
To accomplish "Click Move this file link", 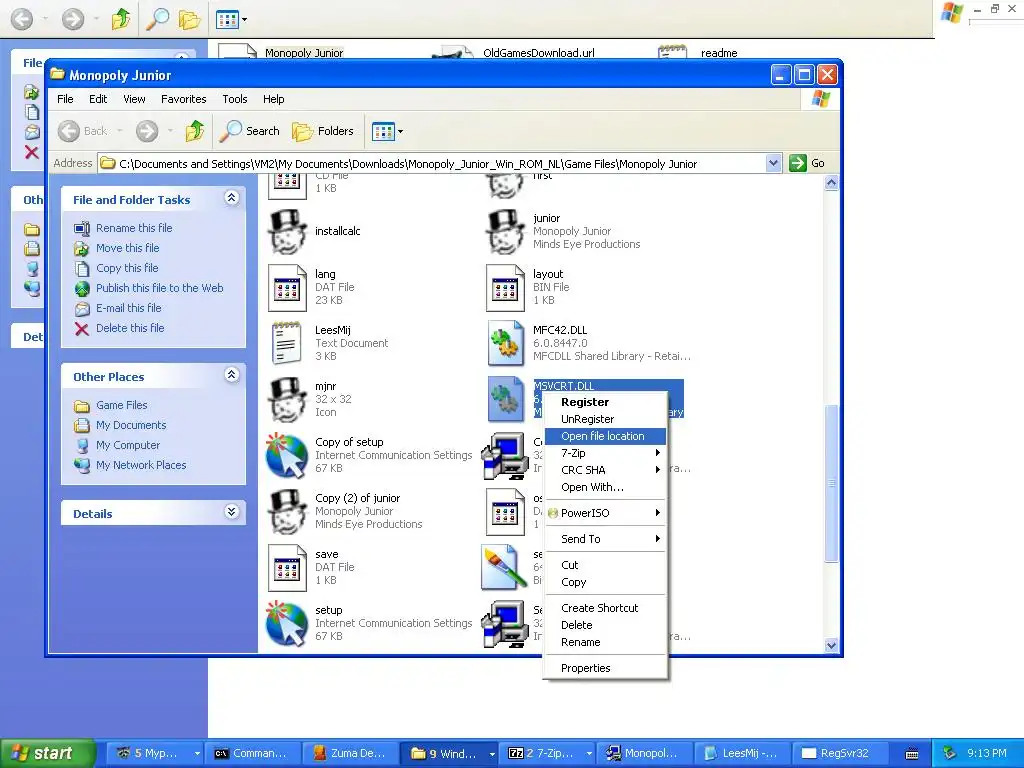I will click(127, 248).
